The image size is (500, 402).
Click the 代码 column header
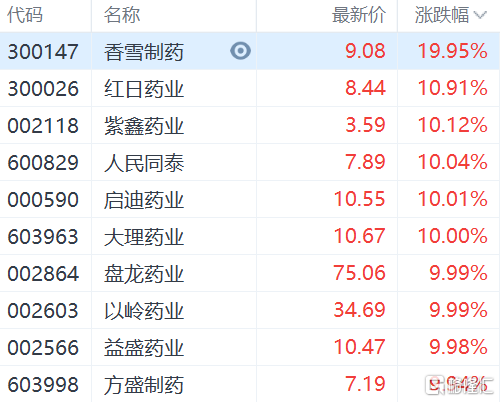pos(25,15)
